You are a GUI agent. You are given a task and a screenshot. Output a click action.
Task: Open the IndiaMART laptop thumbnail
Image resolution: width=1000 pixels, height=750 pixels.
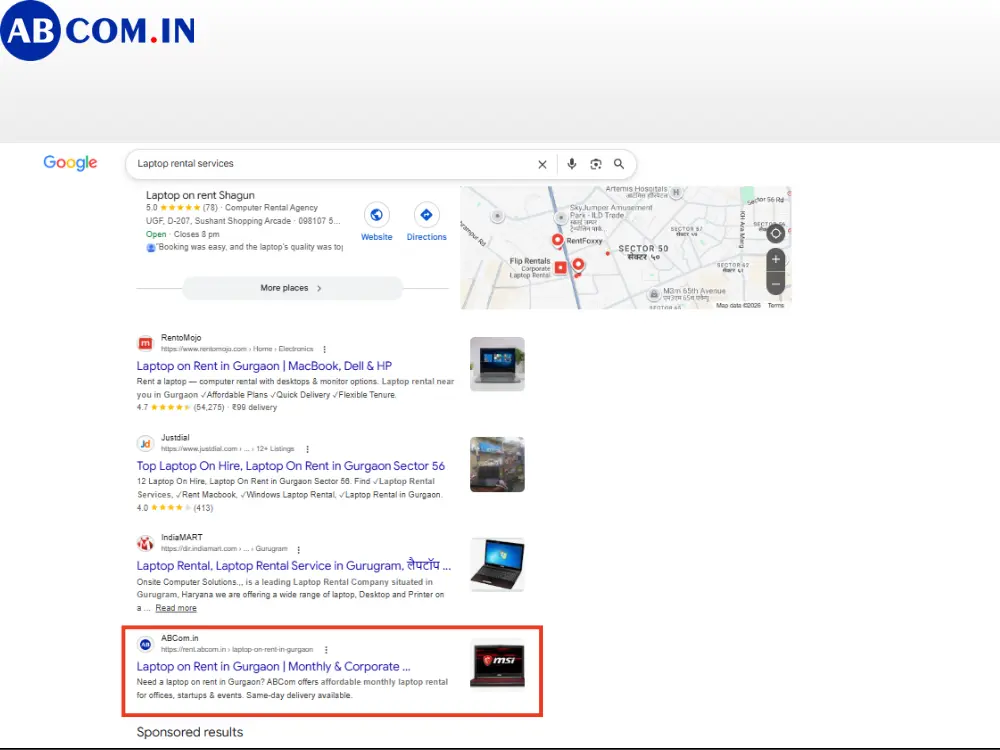[x=497, y=564]
